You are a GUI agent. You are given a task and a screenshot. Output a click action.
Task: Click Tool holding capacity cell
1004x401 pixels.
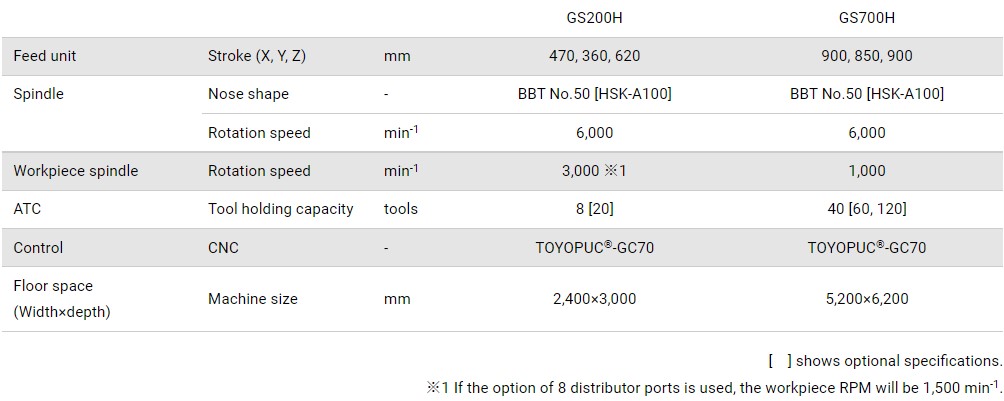click(280, 209)
